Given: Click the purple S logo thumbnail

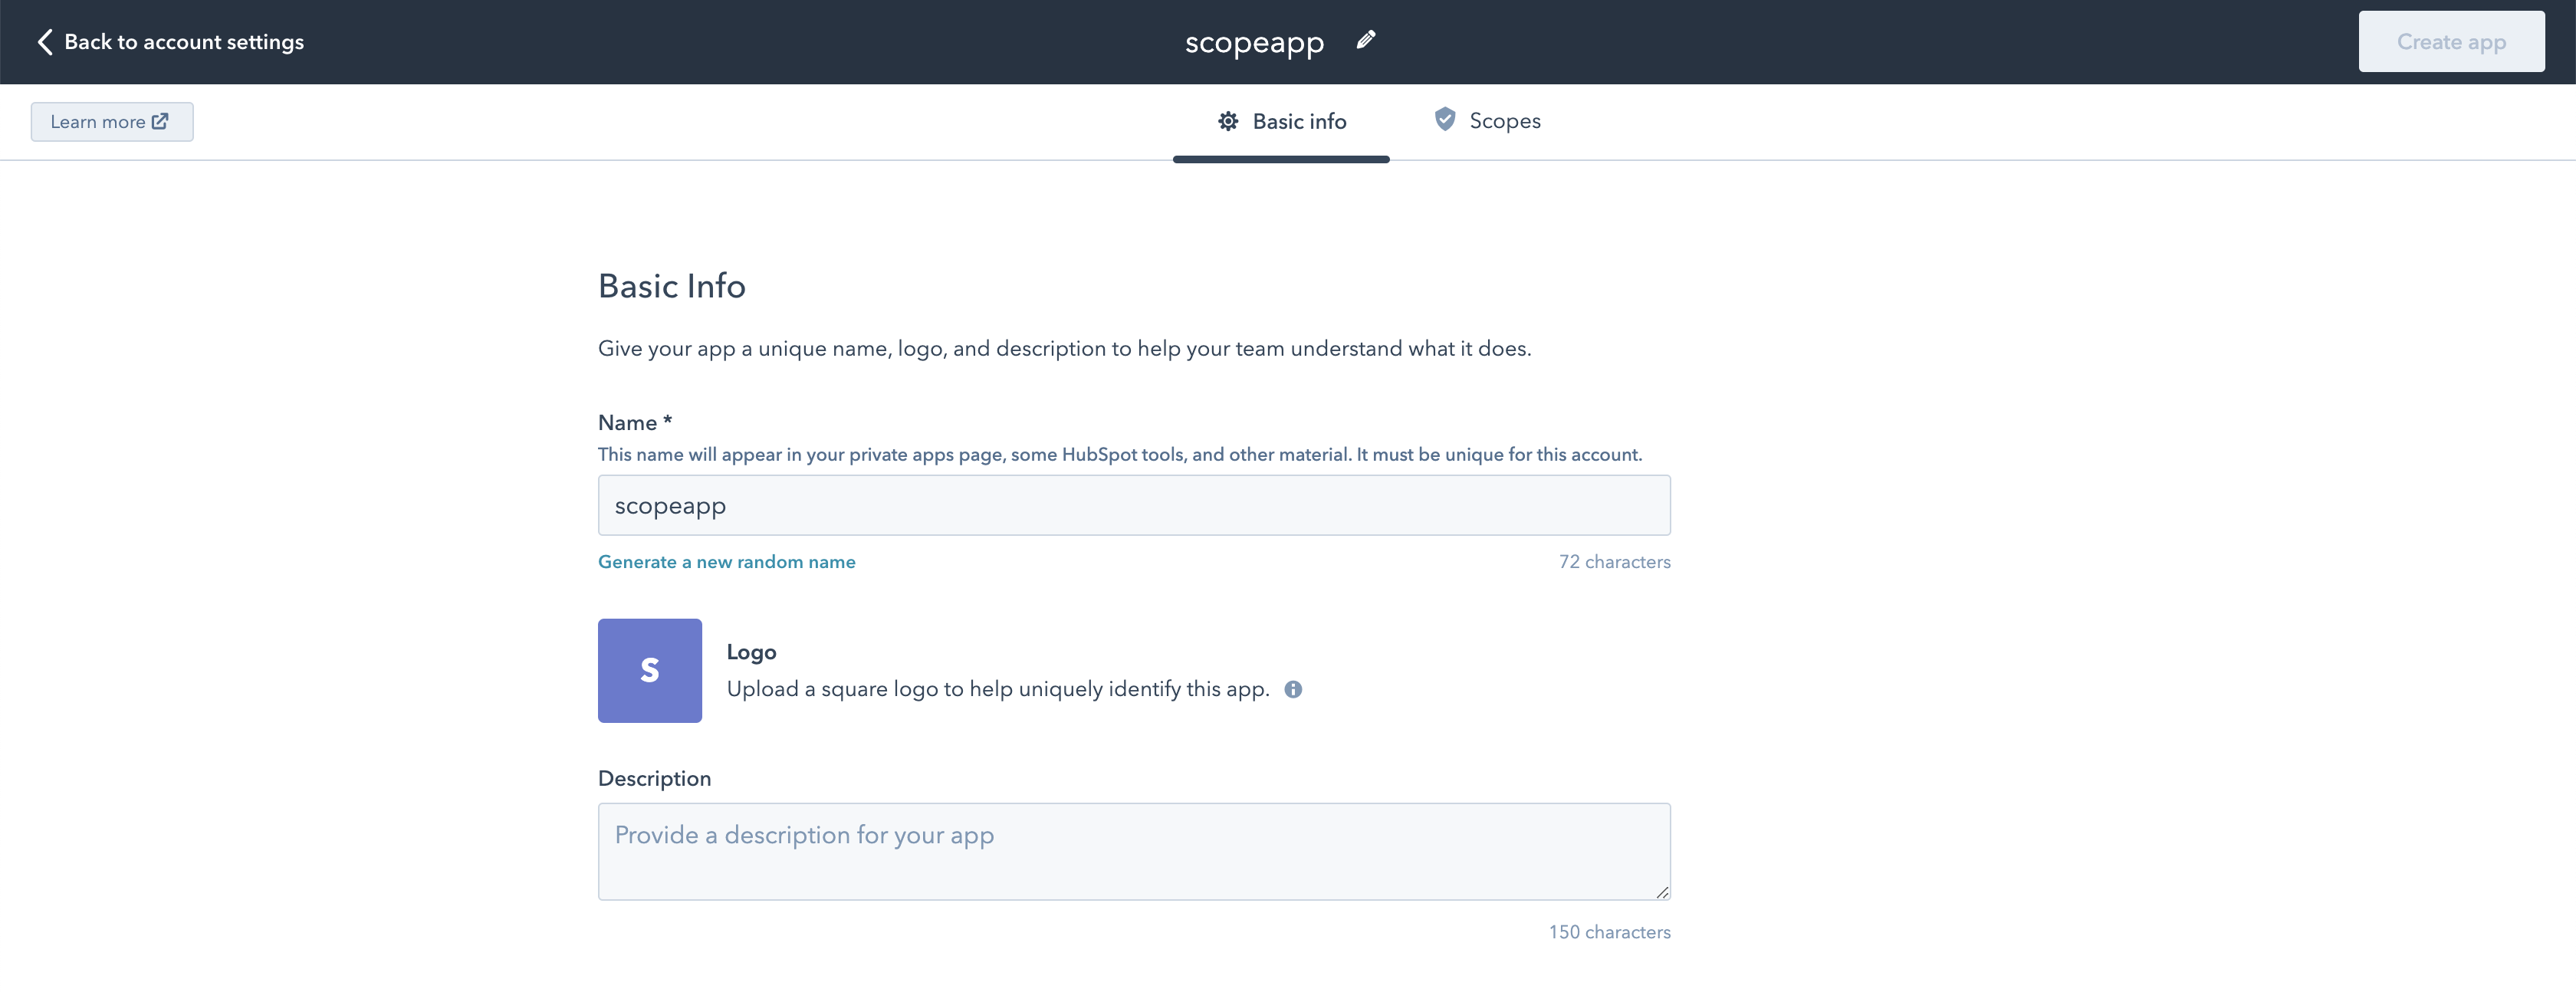Looking at the screenshot, I should 650,671.
